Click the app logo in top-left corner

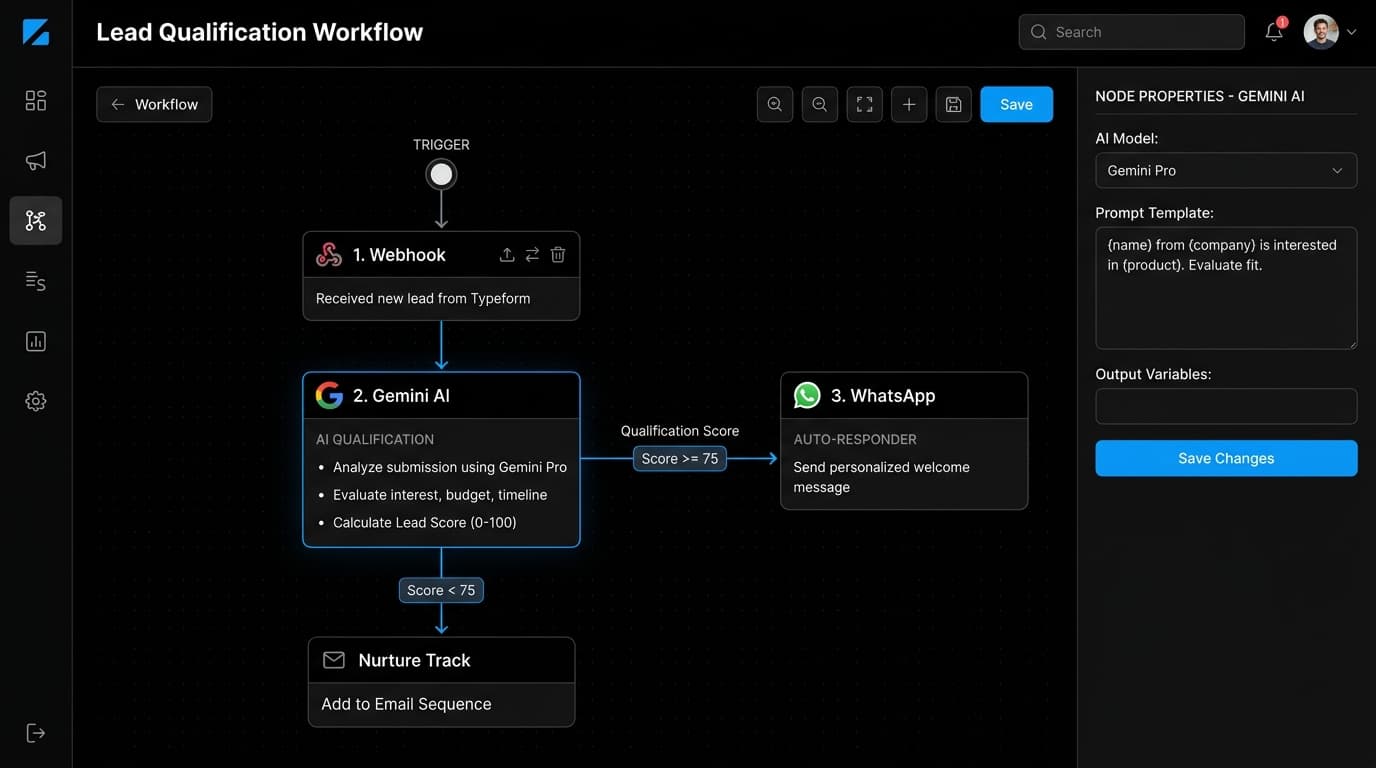36,32
